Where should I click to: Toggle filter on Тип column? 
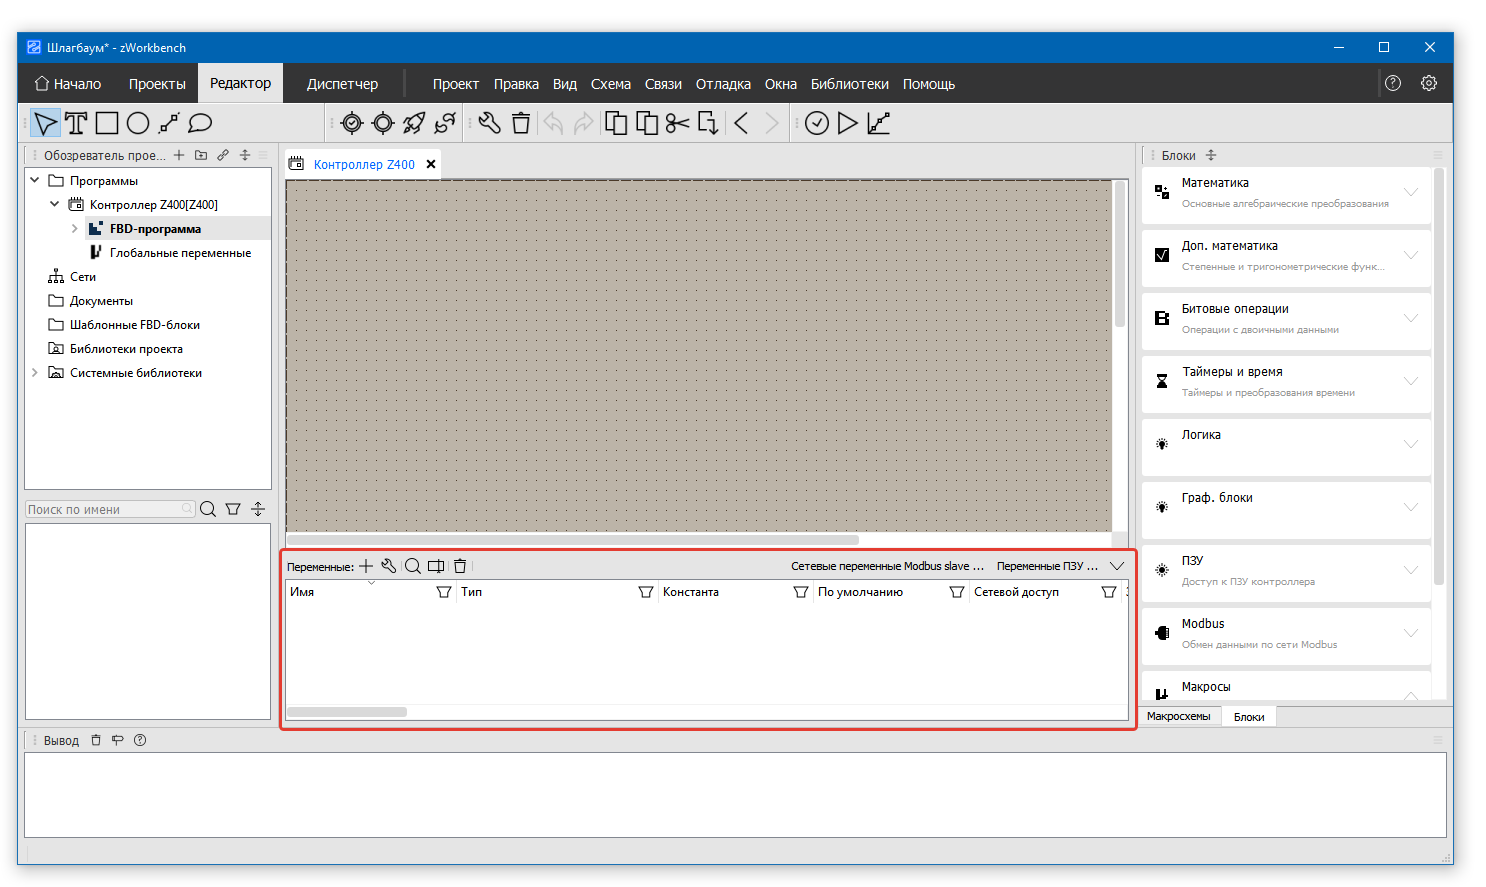click(x=646, y=592)
